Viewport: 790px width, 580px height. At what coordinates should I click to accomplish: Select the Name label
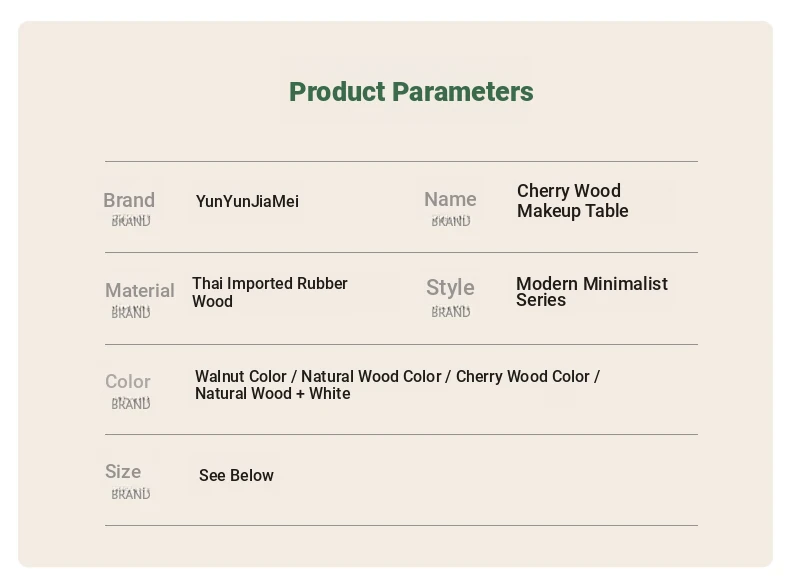pyautogui.click(x=450, y=199)
